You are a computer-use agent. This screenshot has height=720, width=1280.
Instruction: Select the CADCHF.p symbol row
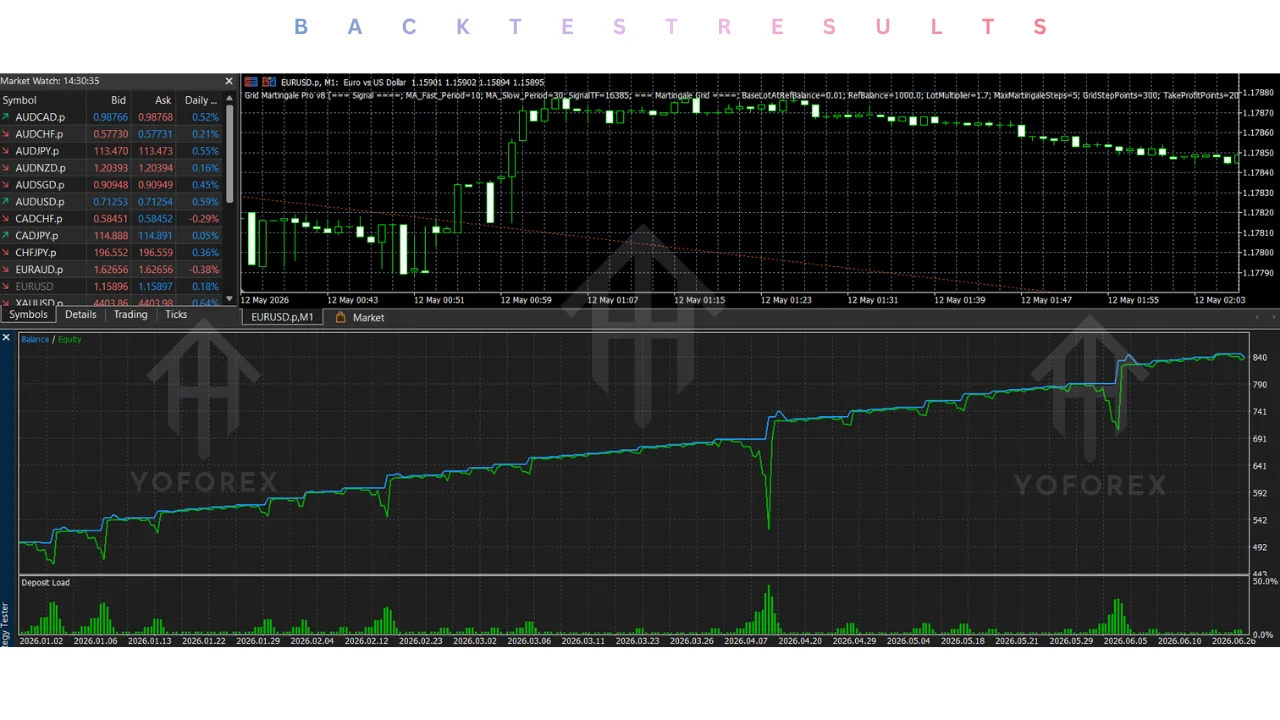(x=112, y=219)
